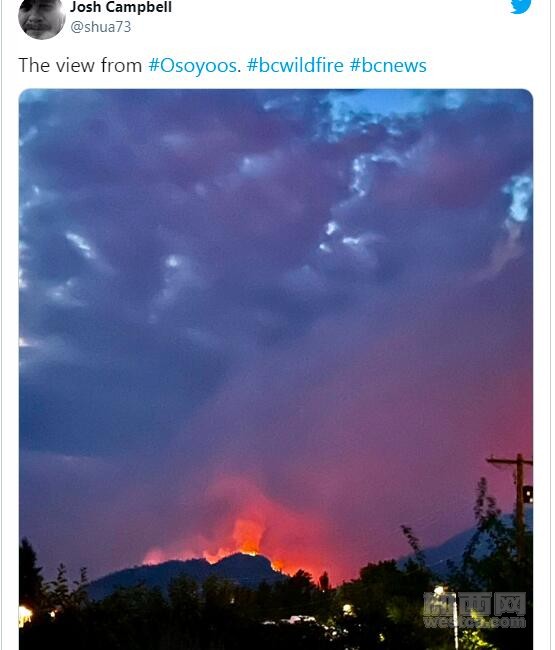Screen dimensions: 555x650
Task: Click the street light at photo's left edge
Action: tap(25, 614)
